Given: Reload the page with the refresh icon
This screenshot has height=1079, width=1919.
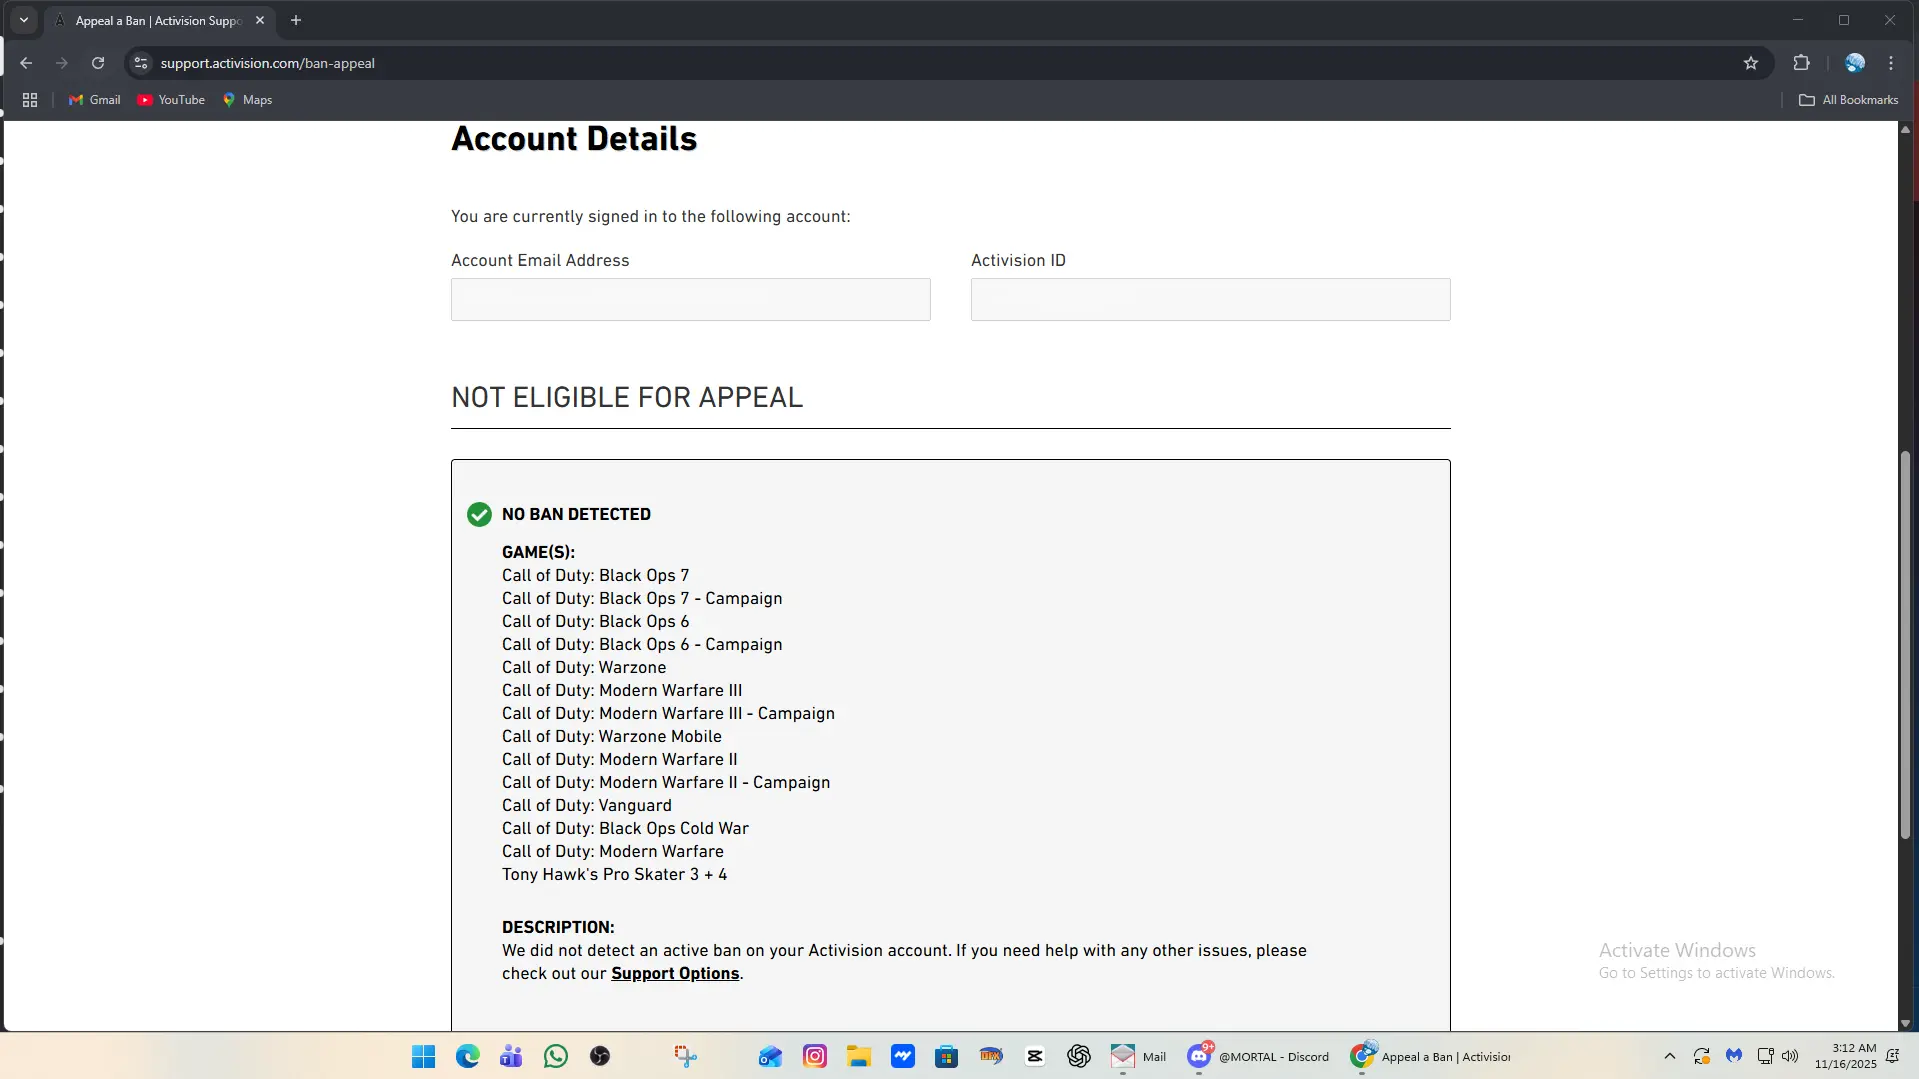Looking at the screenshot, I should pos(98,63).
